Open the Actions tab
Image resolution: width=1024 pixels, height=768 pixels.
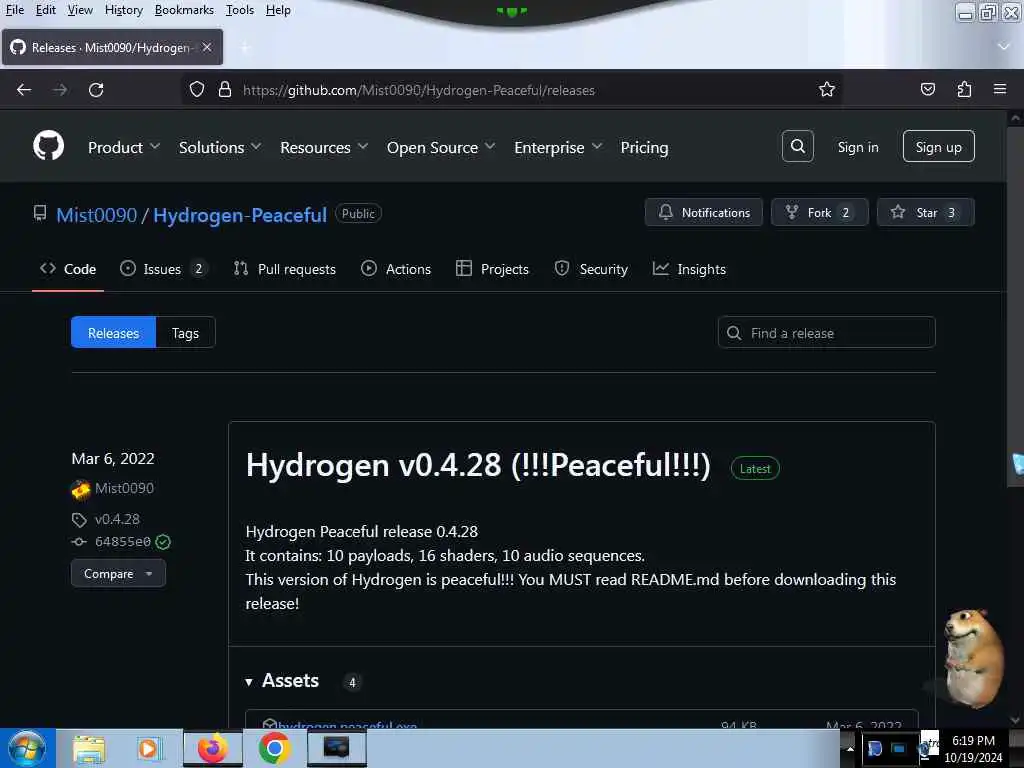(396, 269)
